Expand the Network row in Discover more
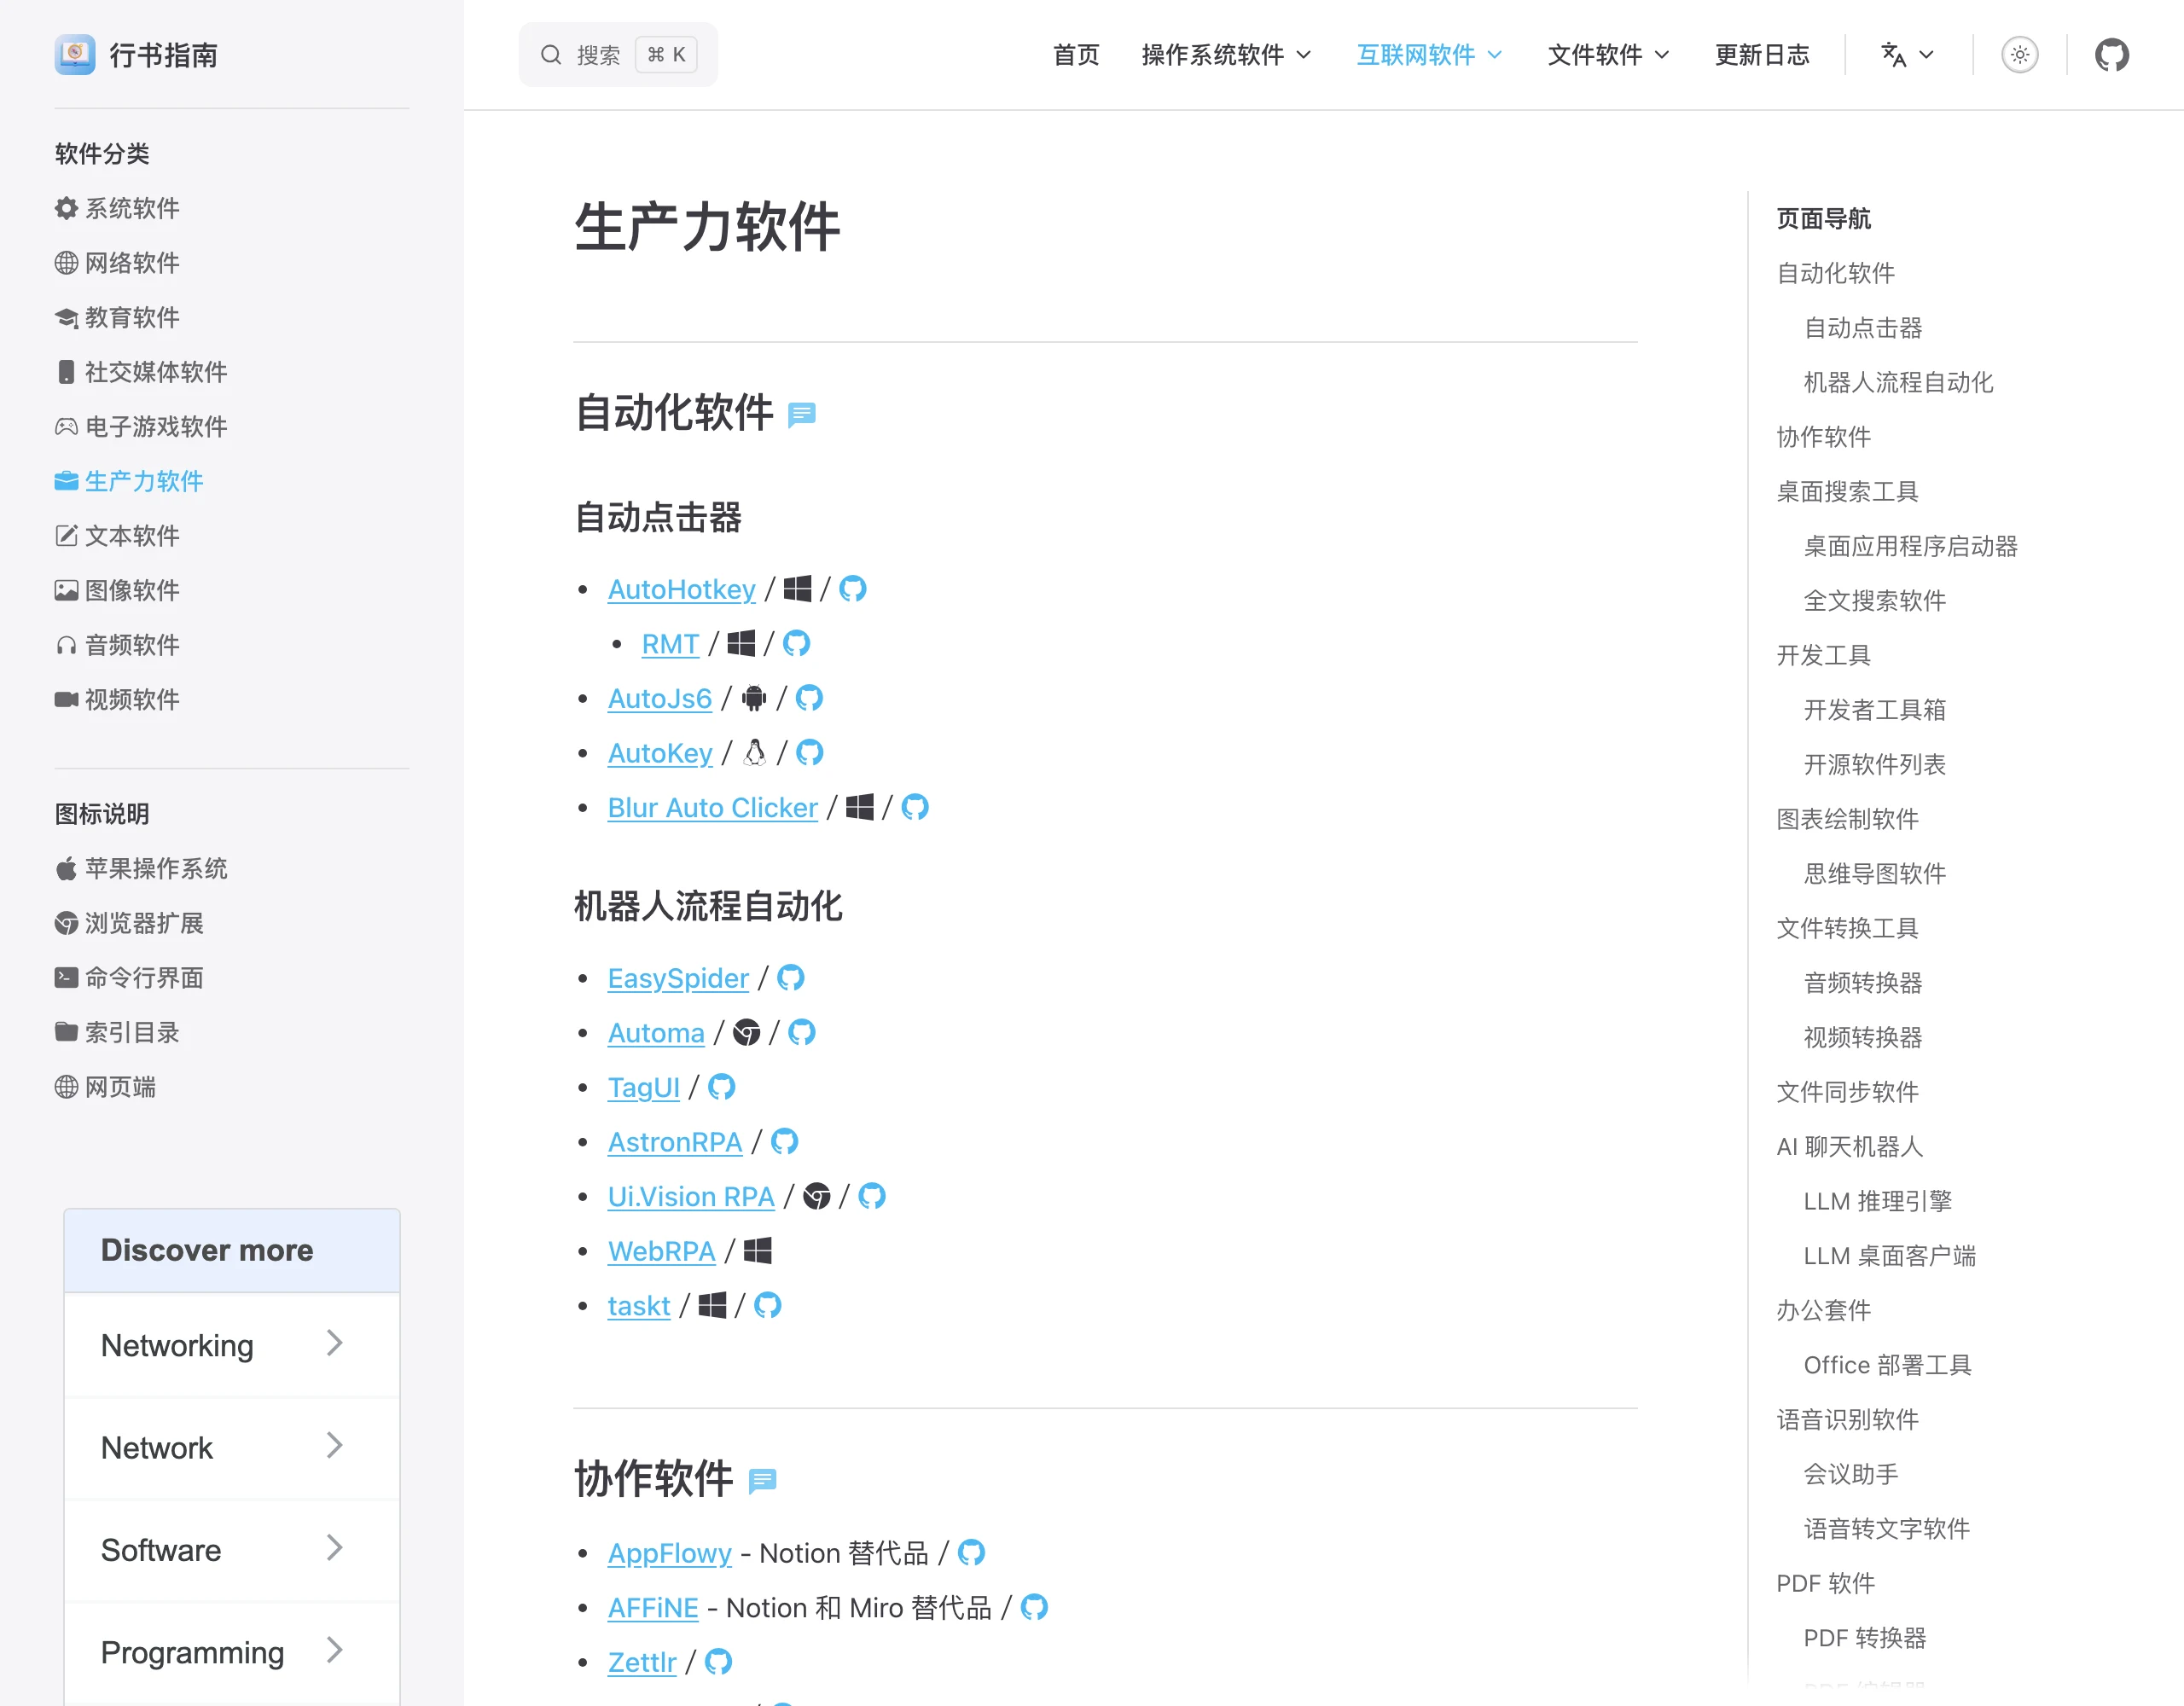 coord(232,1448)
